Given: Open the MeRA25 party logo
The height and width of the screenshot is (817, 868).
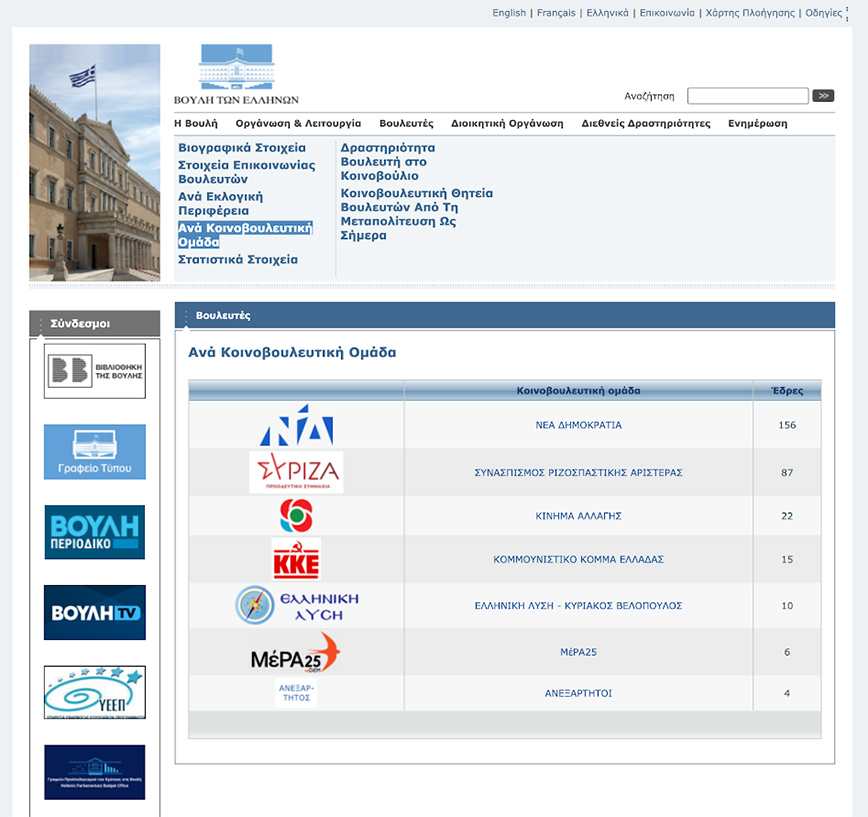Looking at the screenshot, I should 296,653.
